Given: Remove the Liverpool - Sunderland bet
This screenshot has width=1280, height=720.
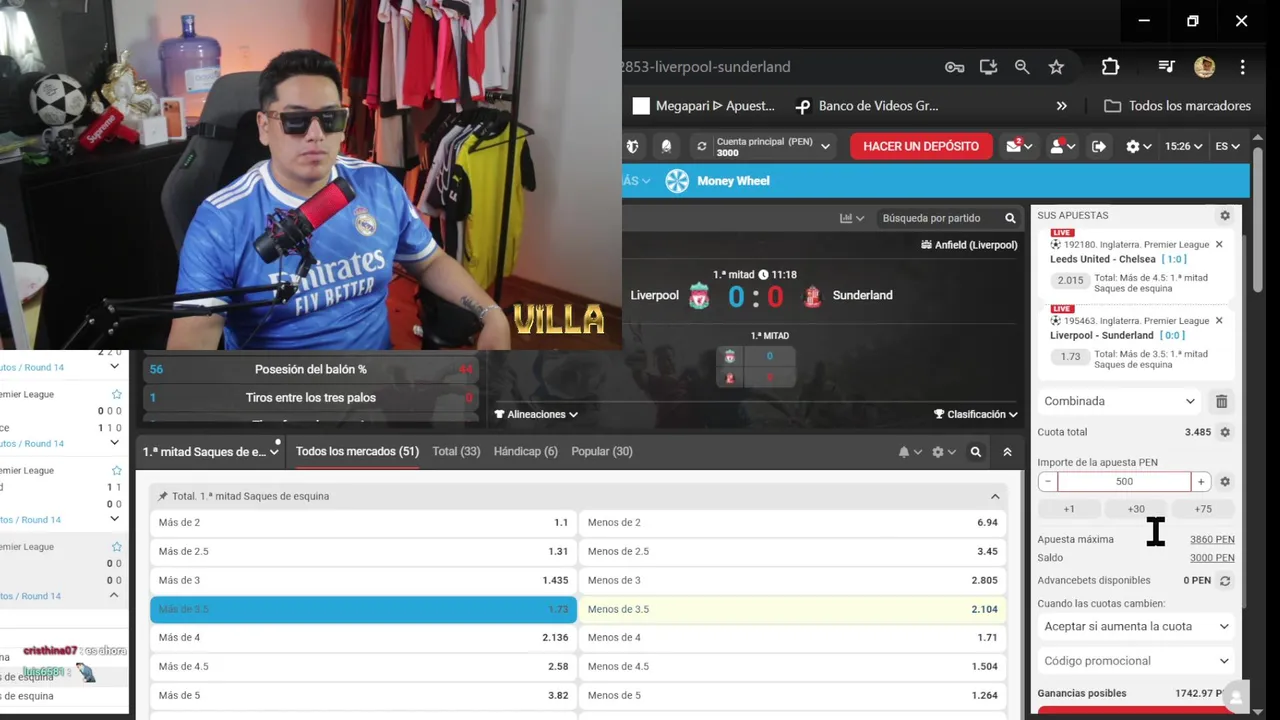Looking at the screenshot, I should point(1219,321).
